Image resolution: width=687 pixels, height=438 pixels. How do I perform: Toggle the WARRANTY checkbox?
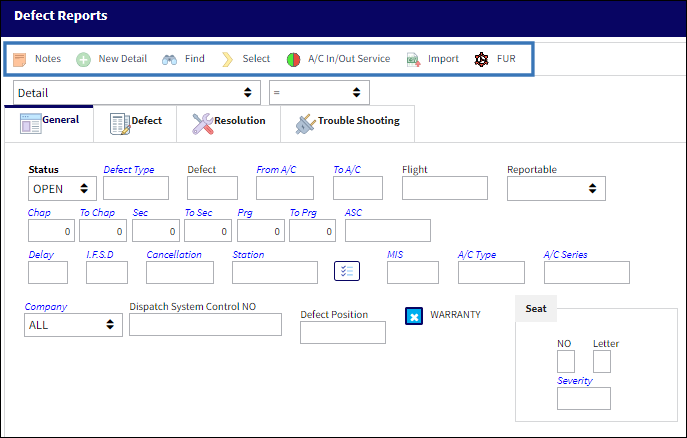click(414, 316)
